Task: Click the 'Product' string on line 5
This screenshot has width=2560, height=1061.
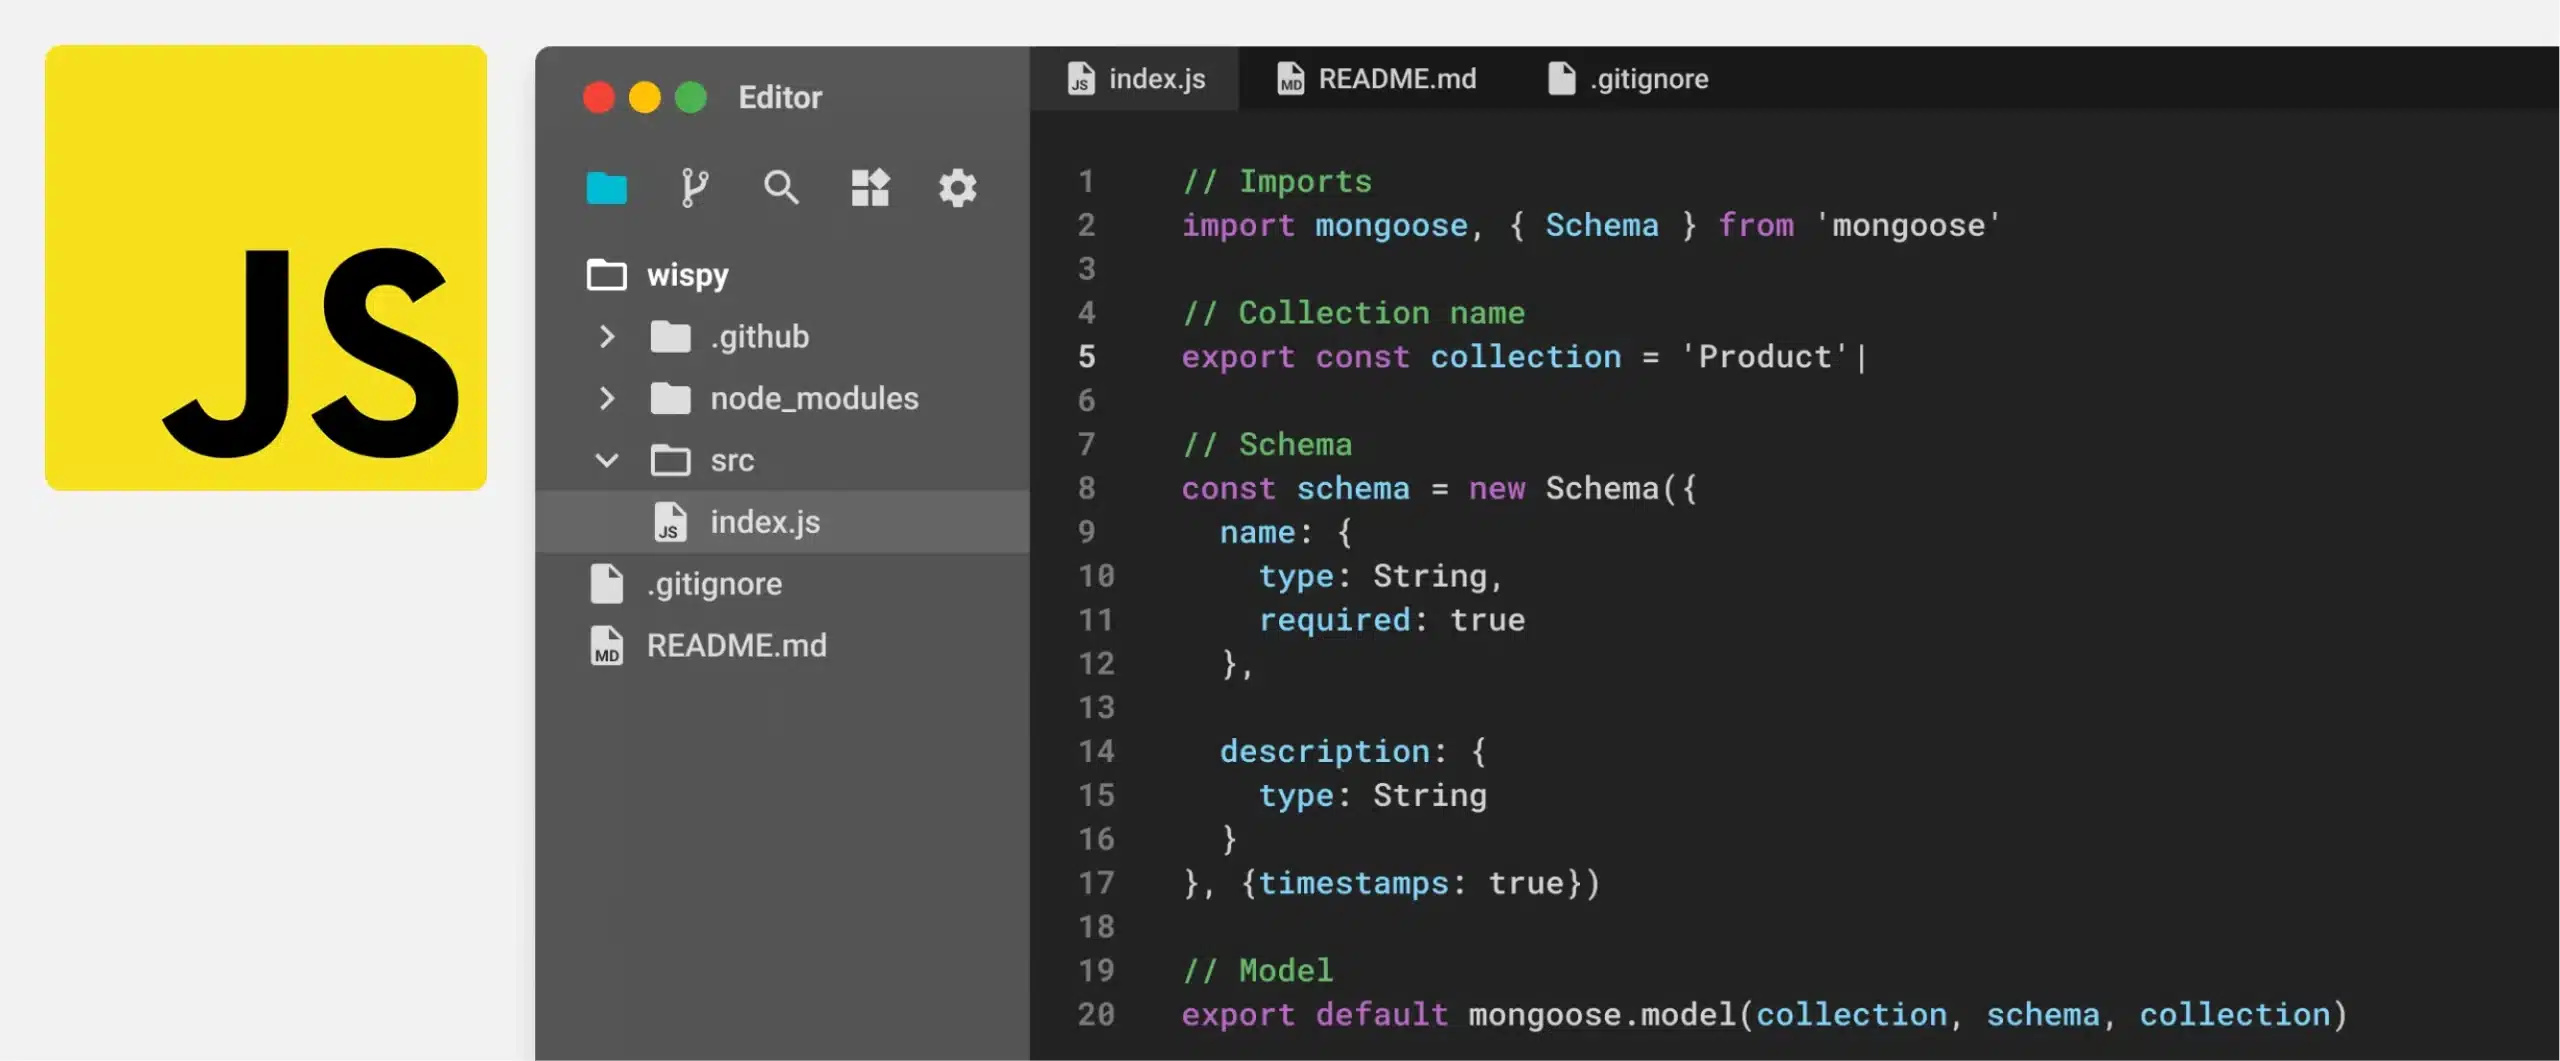Action: [1764, 357]
